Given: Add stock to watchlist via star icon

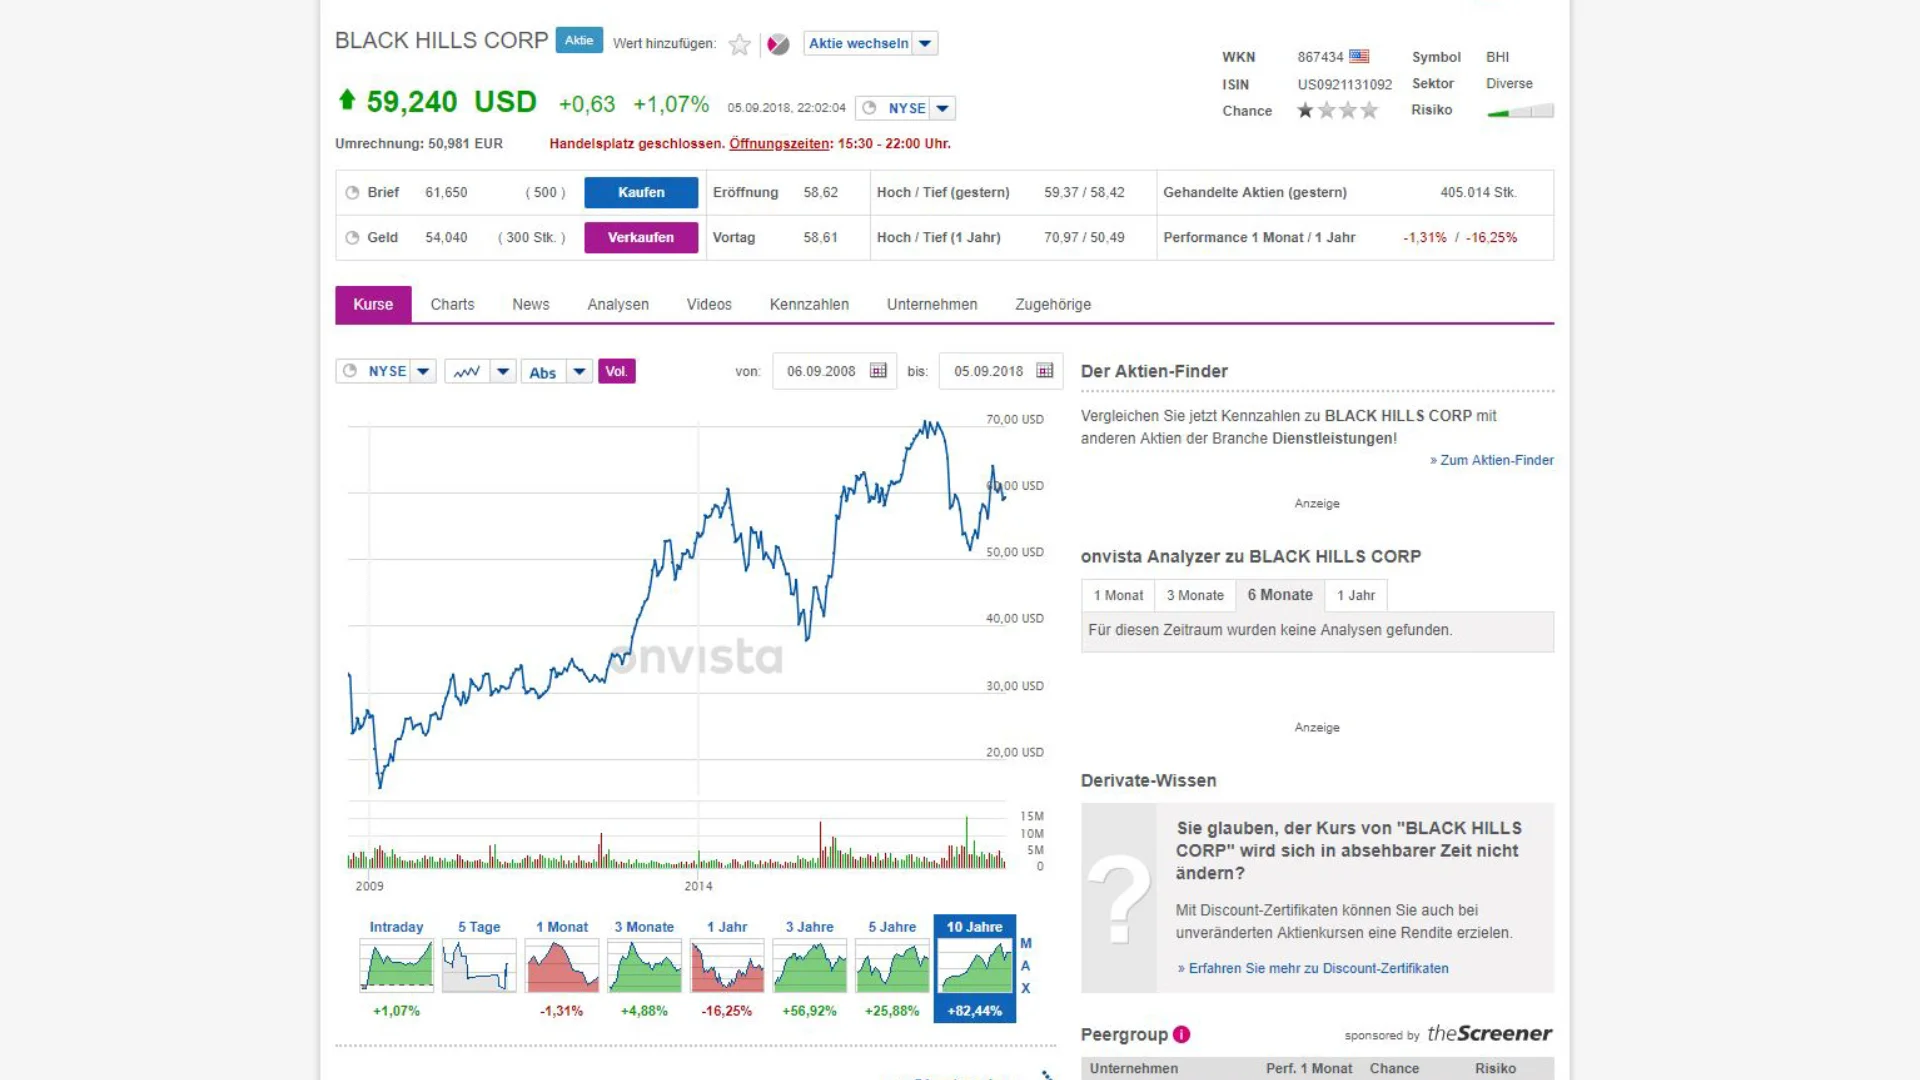Looking at the screenshot, I should point(739,44).
